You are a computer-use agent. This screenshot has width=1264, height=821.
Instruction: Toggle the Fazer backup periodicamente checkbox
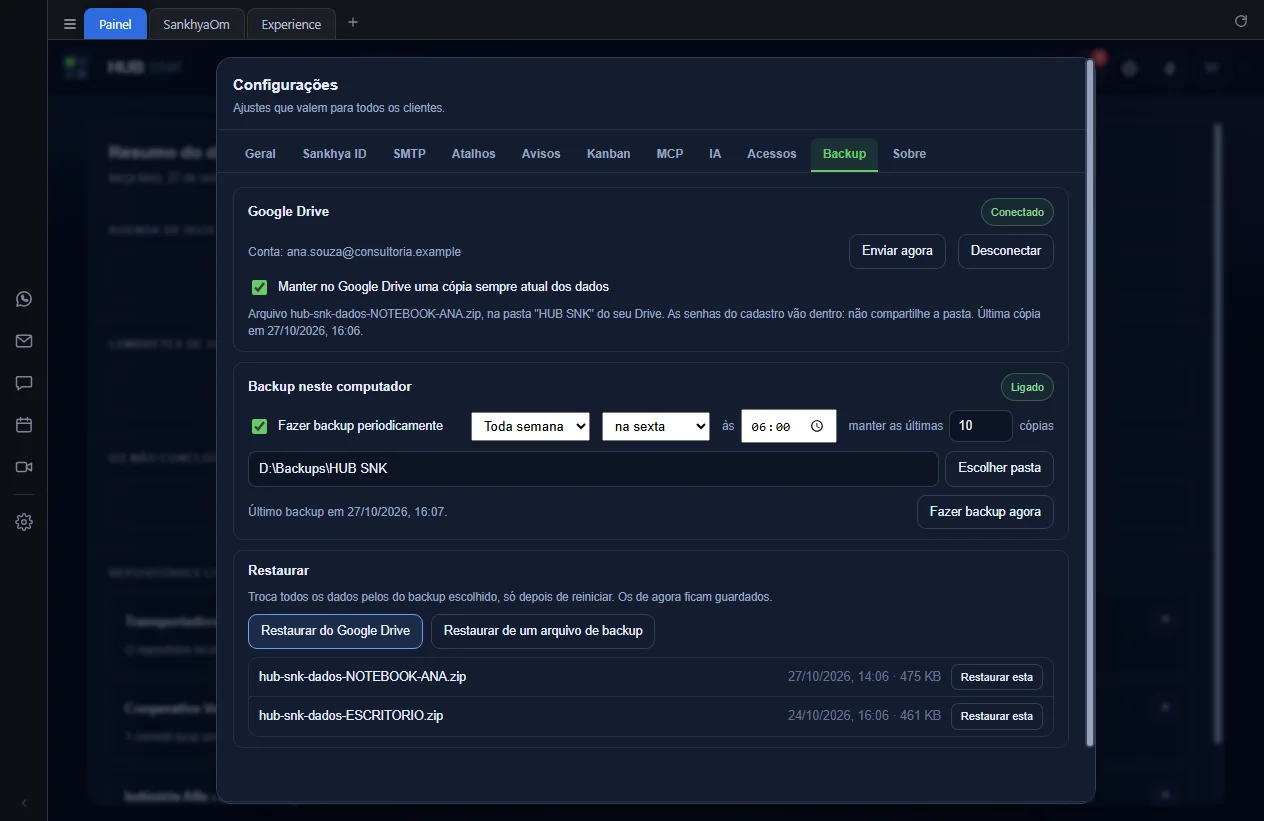coord(260,426)
